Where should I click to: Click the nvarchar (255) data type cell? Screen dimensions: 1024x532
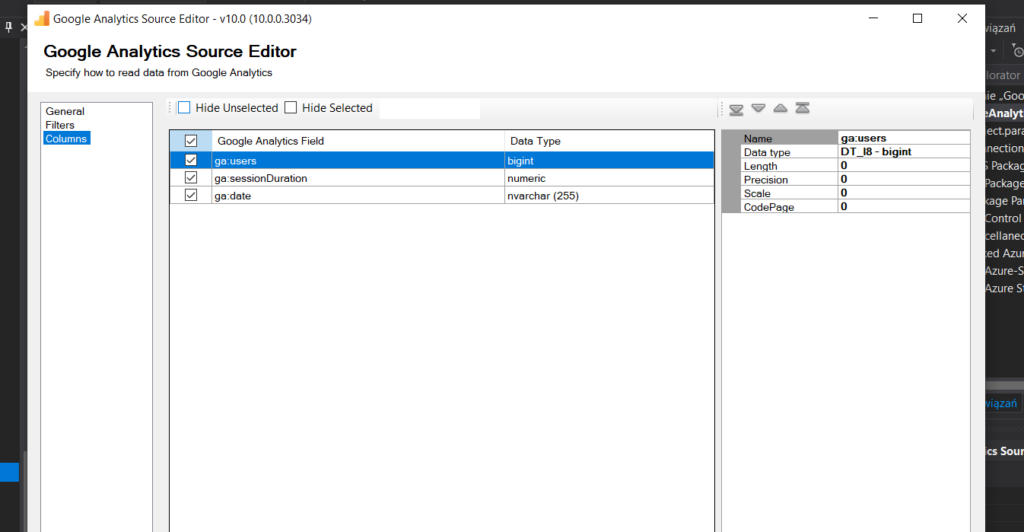[609, 196]
